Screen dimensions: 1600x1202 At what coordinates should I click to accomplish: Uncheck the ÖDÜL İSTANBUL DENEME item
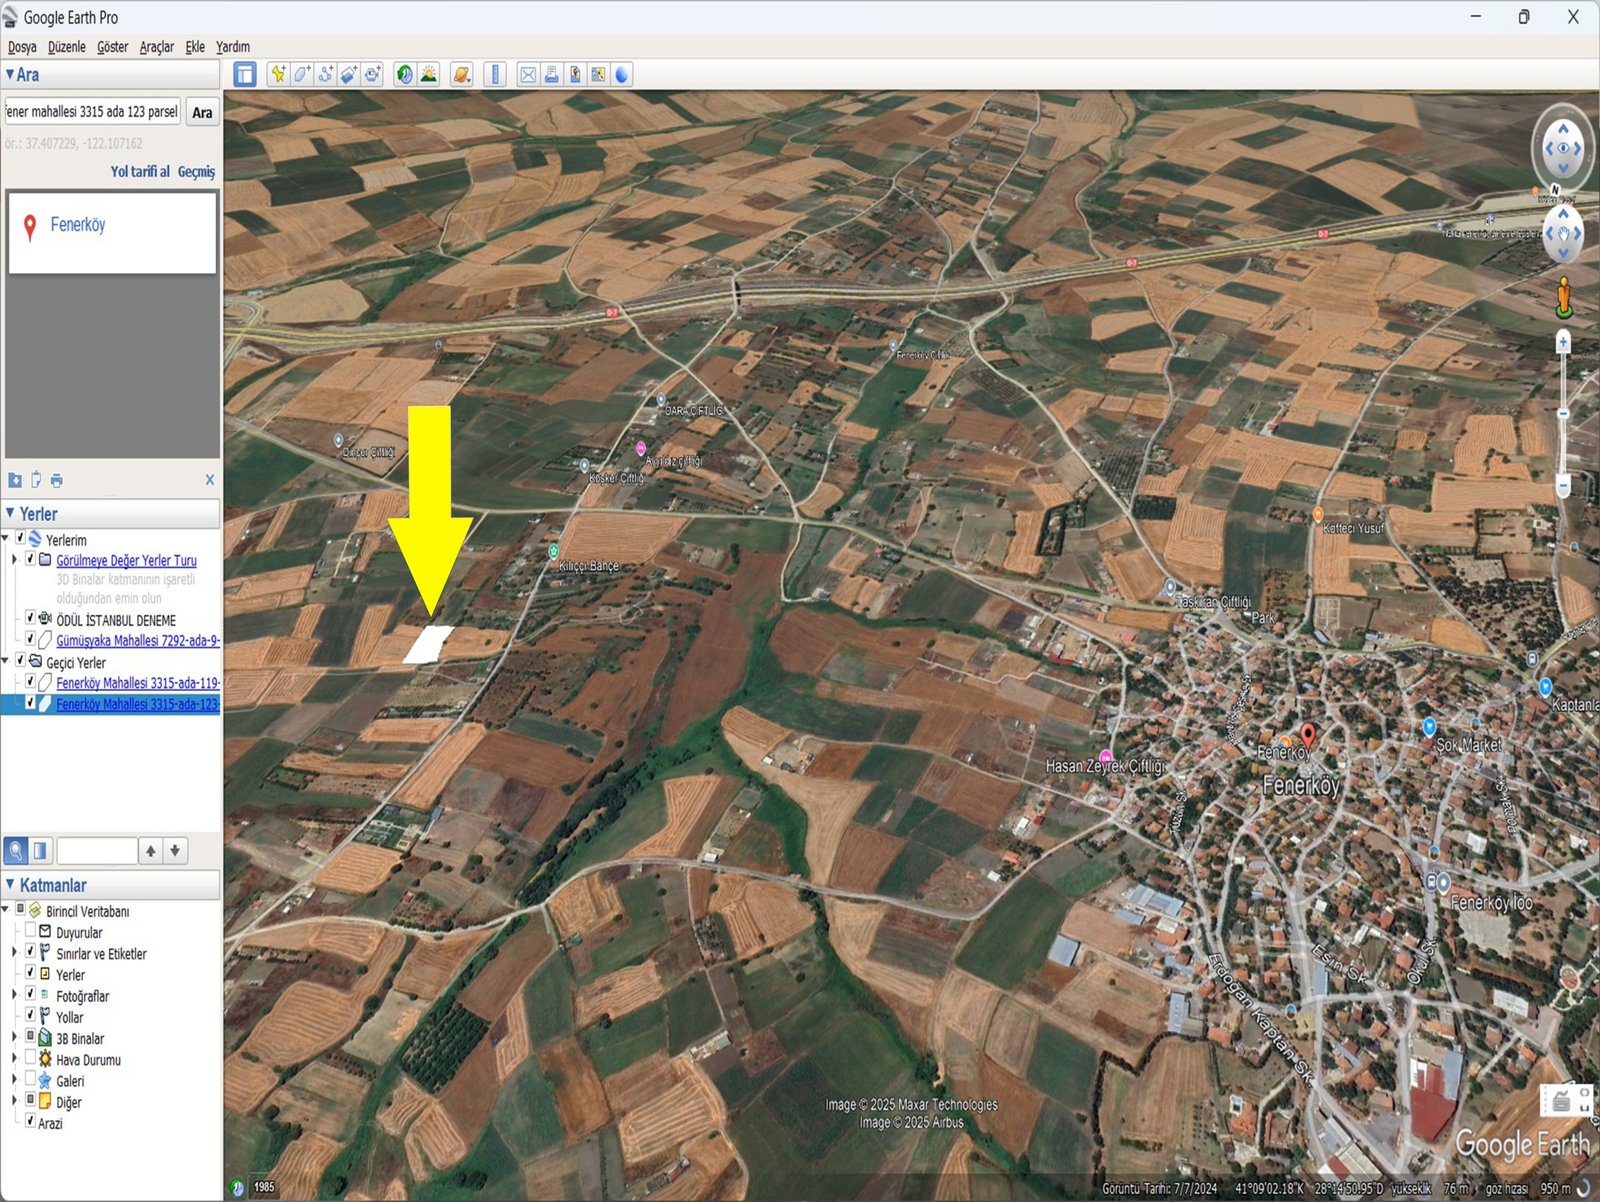[x=30, y=619]
